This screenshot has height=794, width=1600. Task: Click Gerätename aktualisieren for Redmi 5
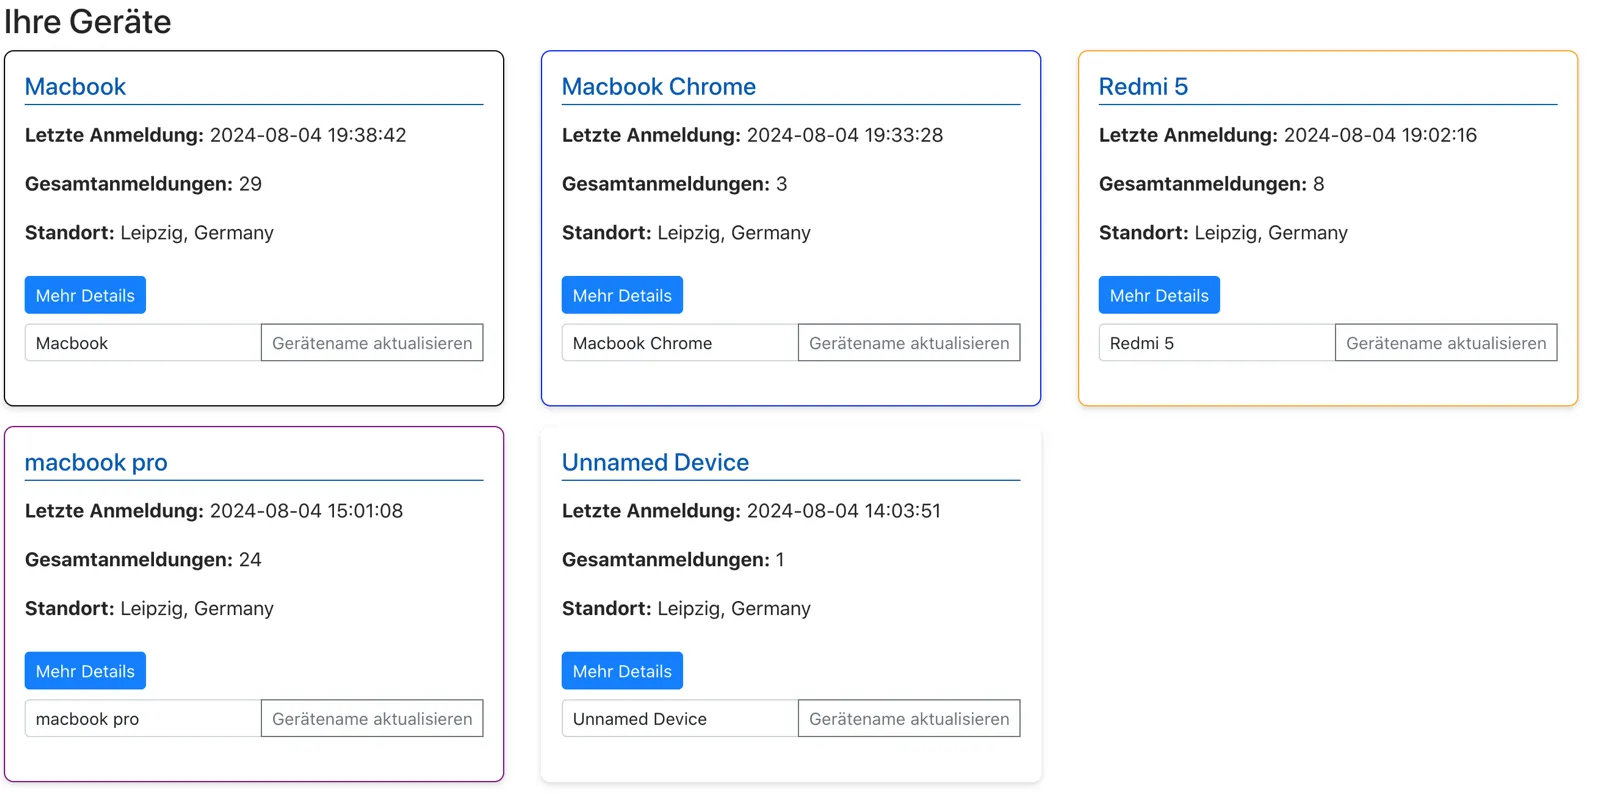[1445, 343]
